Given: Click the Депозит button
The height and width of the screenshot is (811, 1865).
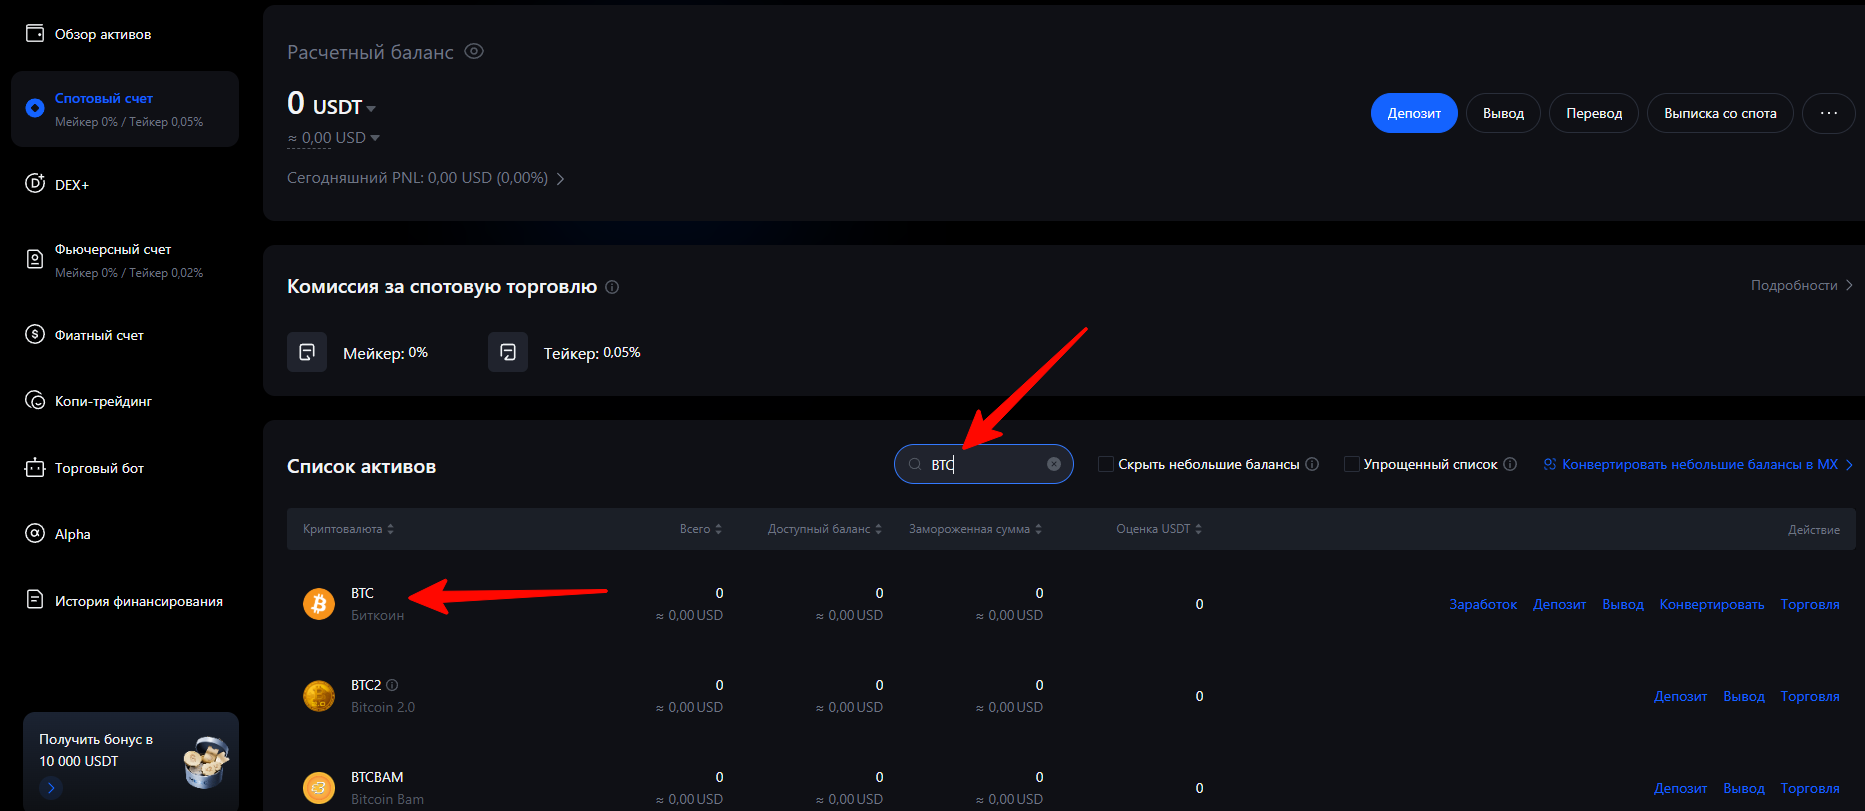Looking at the screenshot, I should [x=1414, y=113].
